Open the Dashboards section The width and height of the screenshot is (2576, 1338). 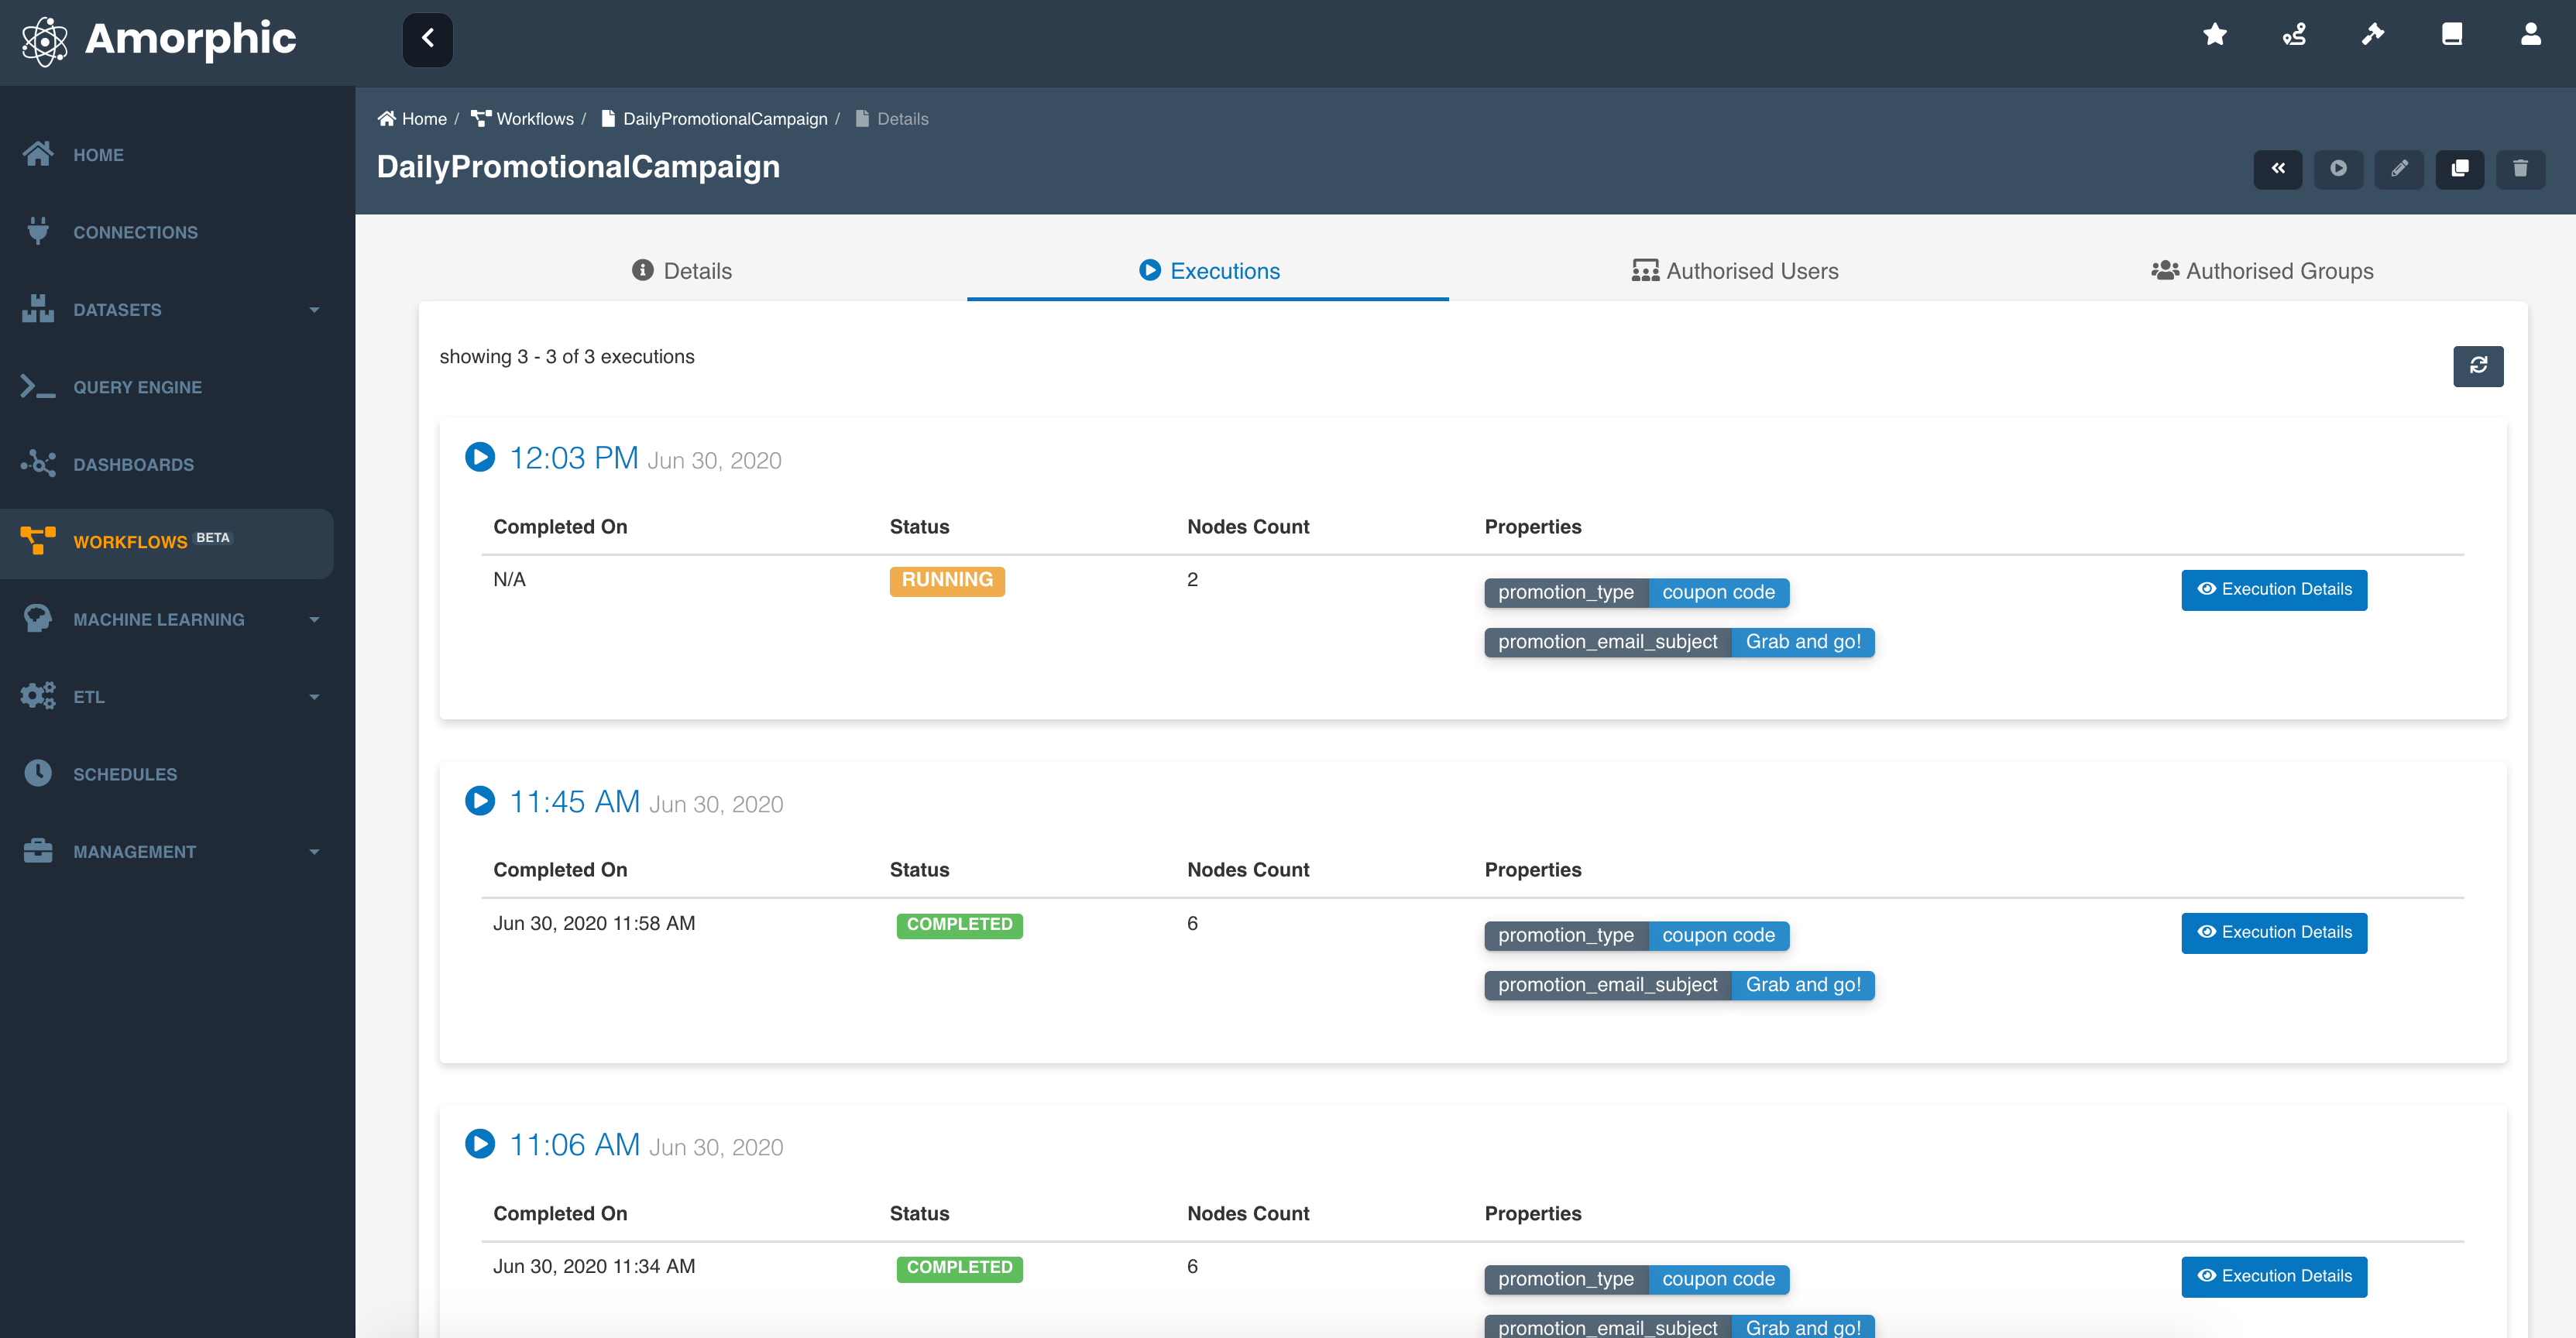(x=133, y=464)
